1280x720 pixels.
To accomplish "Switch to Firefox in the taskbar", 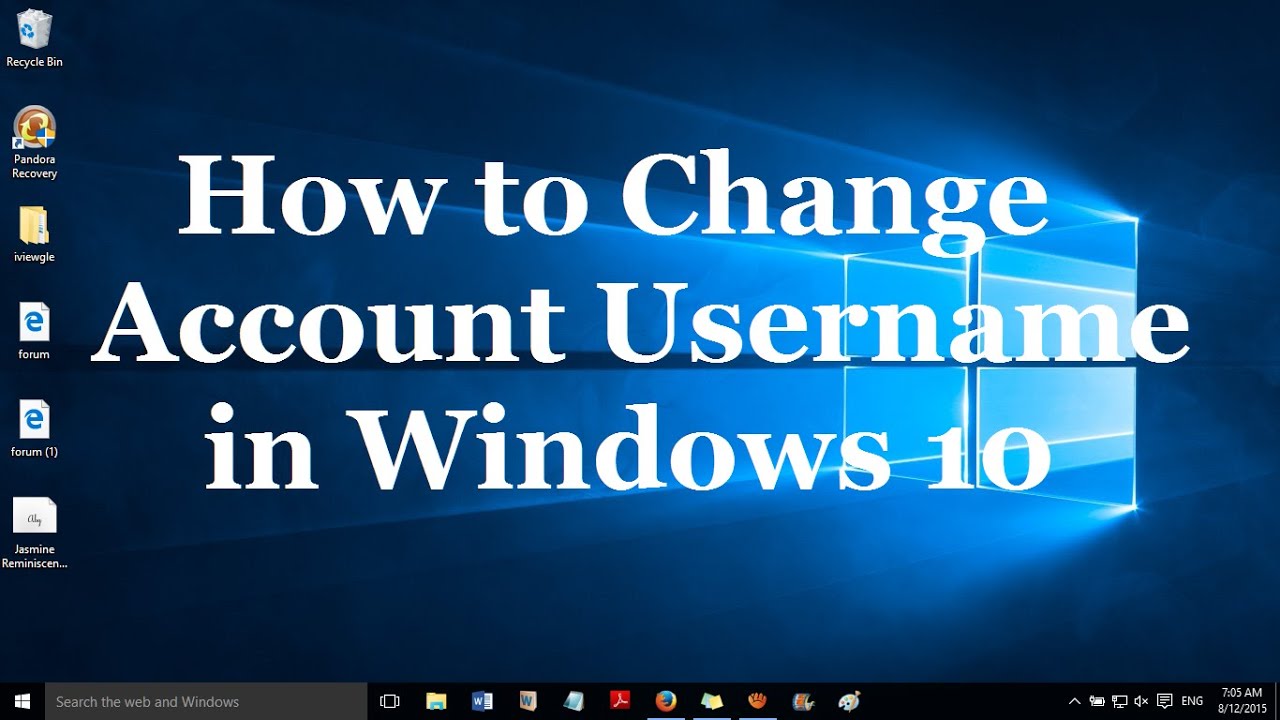I will (666, 701).
